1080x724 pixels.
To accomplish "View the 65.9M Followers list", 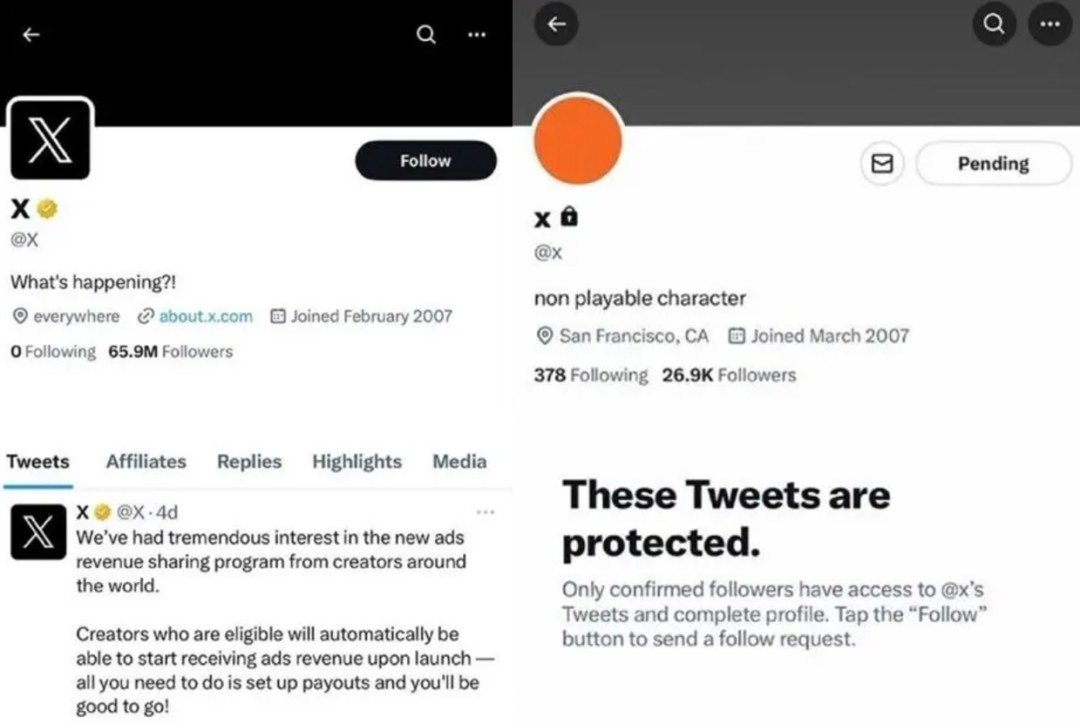I will [x=170, y=352].
